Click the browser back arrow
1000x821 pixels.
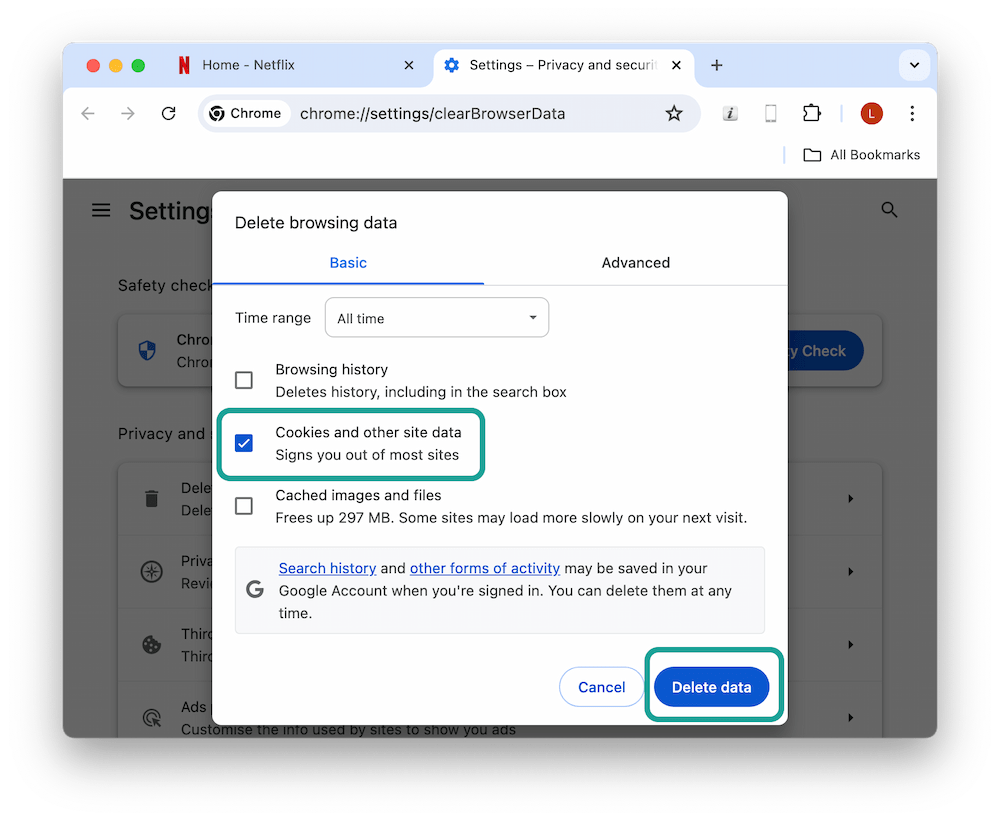[x=88, y=114]
